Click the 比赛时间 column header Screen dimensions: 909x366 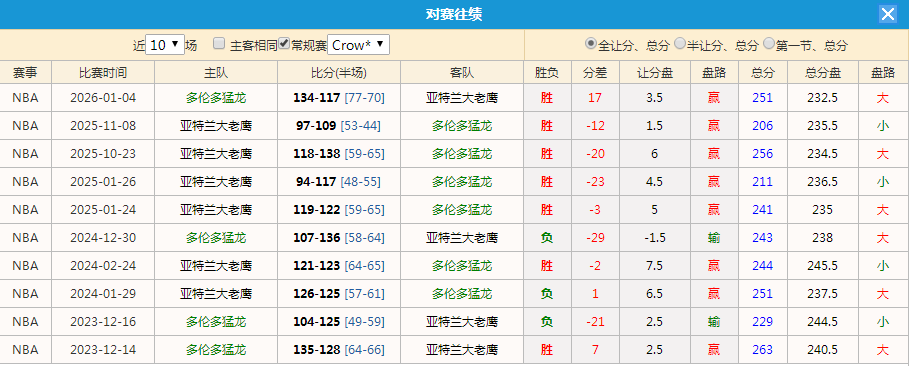[x=103, y=73]
